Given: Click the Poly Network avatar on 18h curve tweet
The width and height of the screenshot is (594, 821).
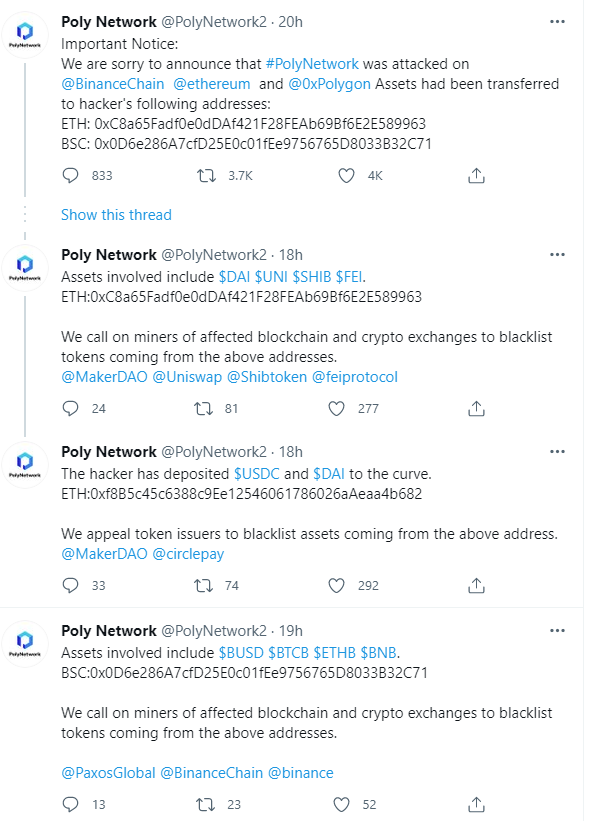Looking at the screenshot, I should tap(25, 464).
